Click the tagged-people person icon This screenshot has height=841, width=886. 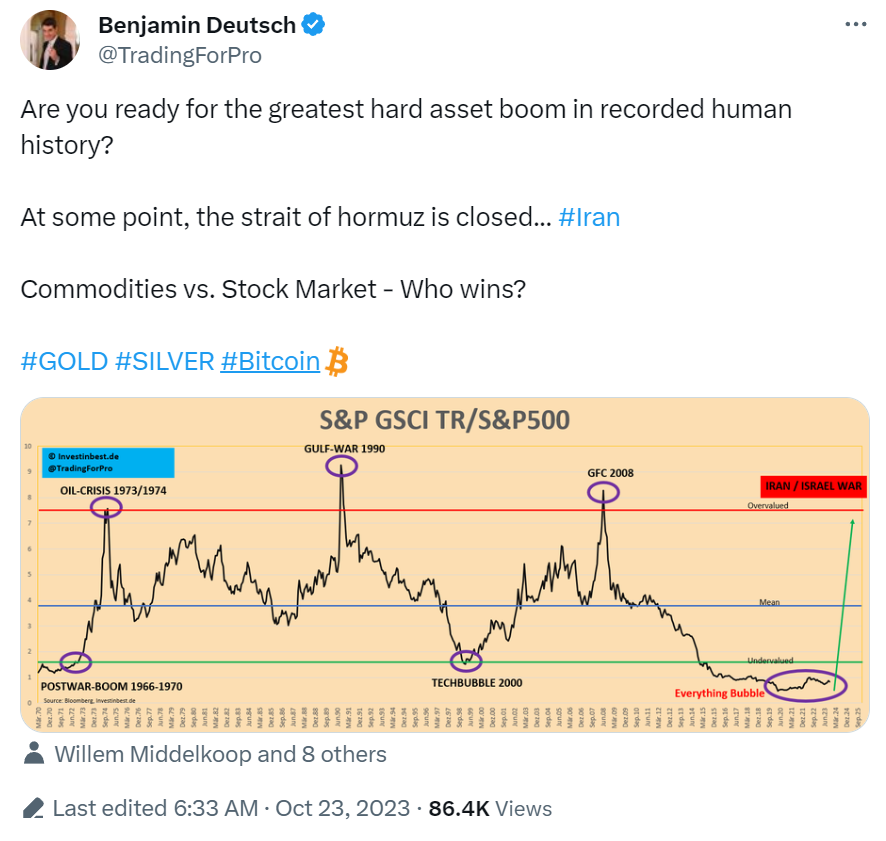(x=34, y=753)
